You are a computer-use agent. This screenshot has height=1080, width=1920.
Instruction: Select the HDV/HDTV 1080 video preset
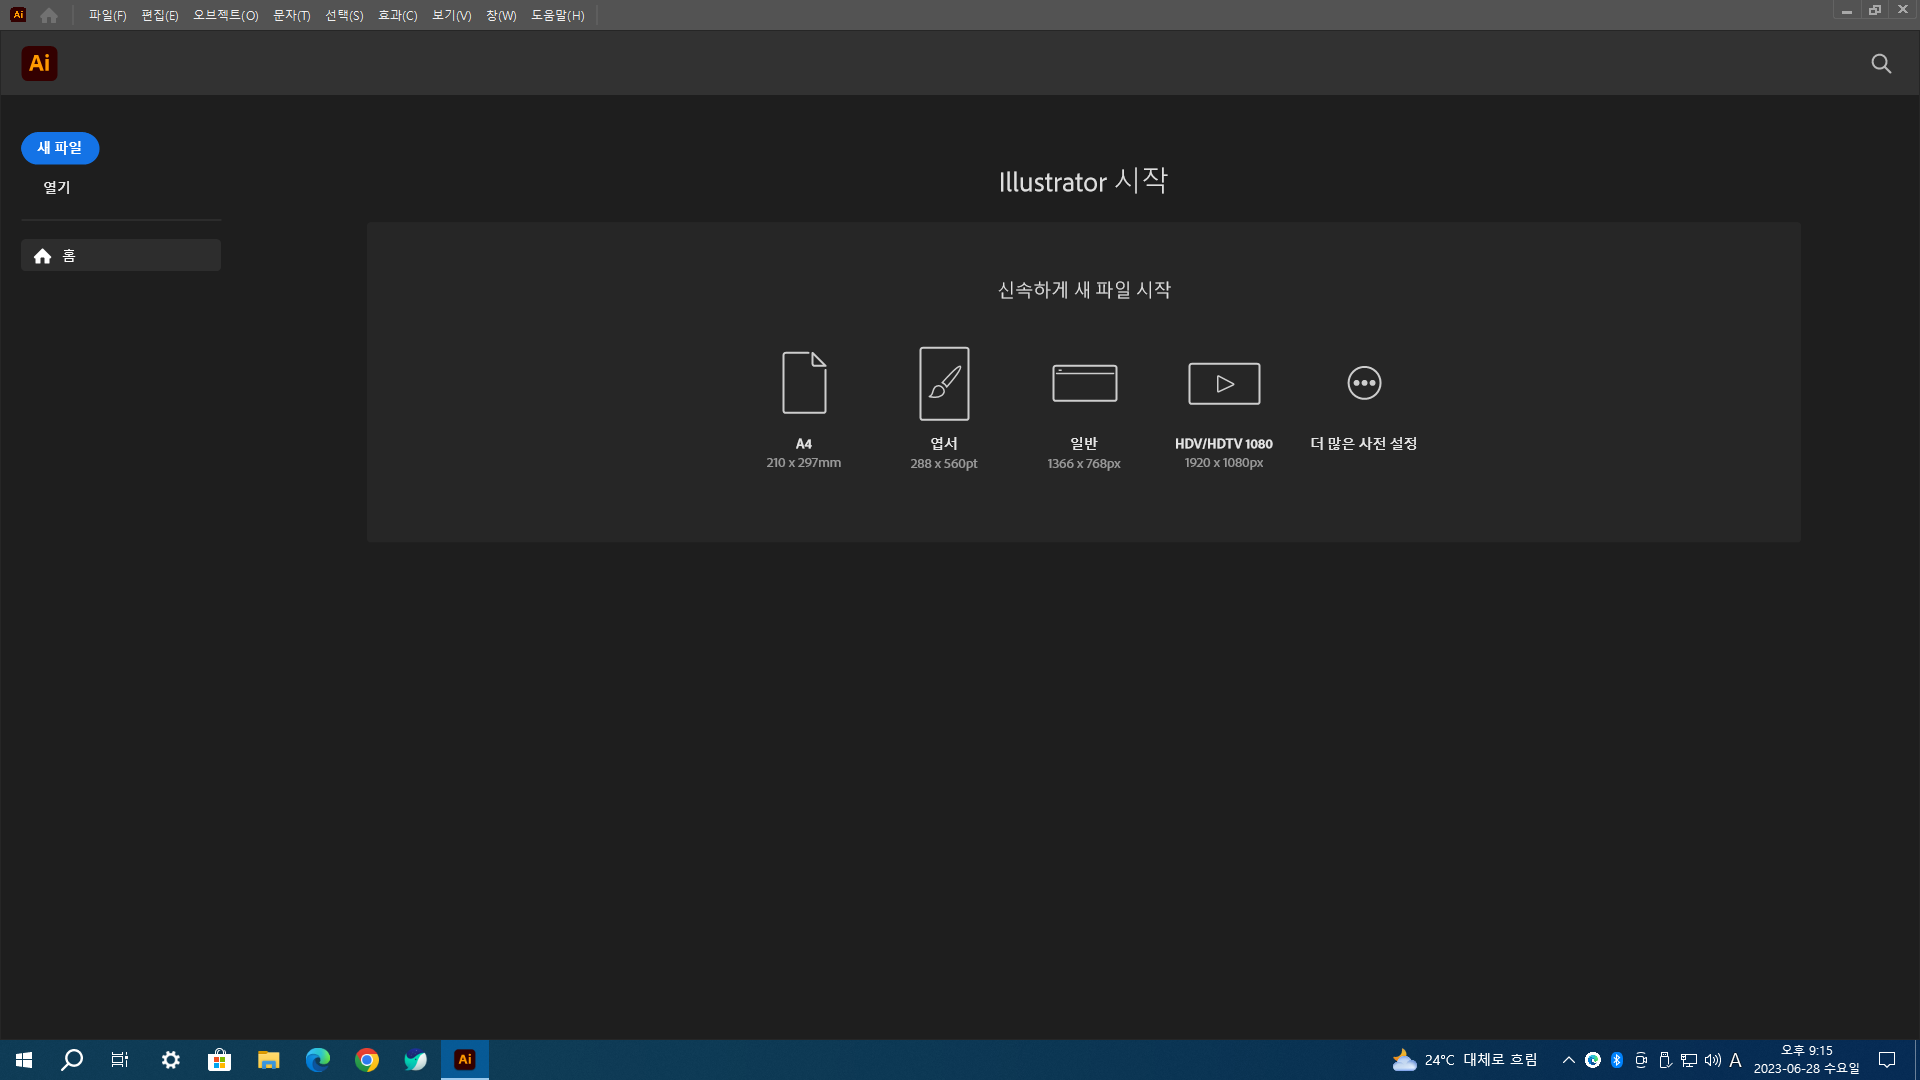tap(1224, 383)
